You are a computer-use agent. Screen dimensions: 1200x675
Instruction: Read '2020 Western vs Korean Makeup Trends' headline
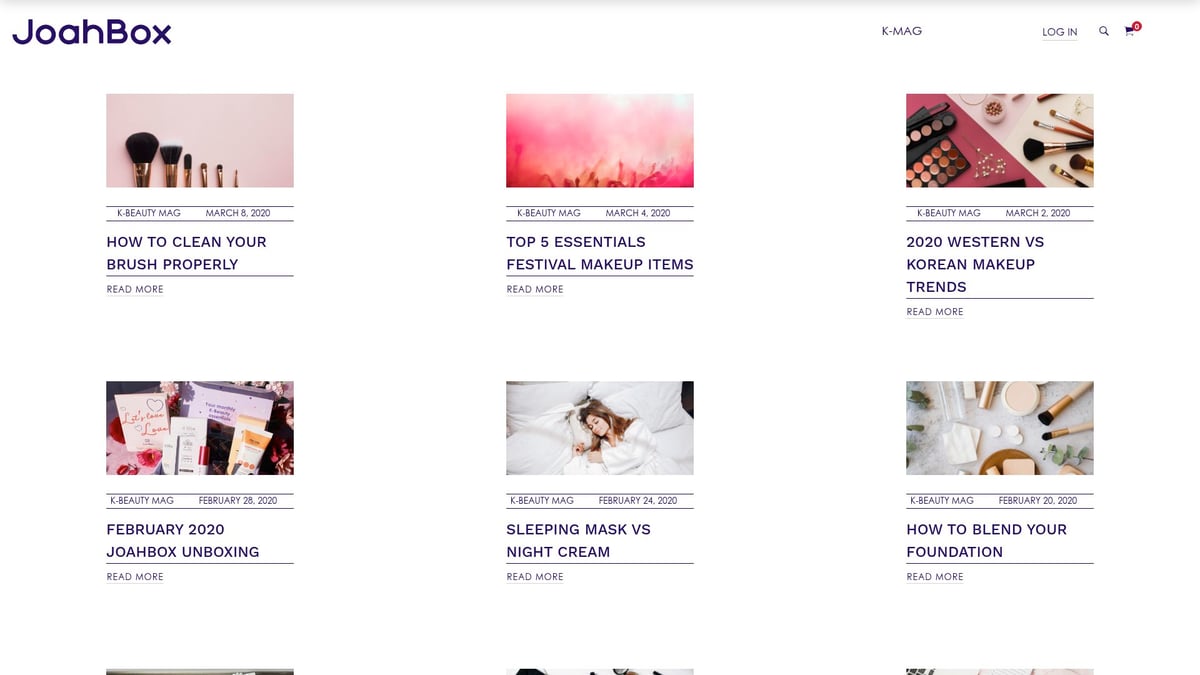click(975, 264)
